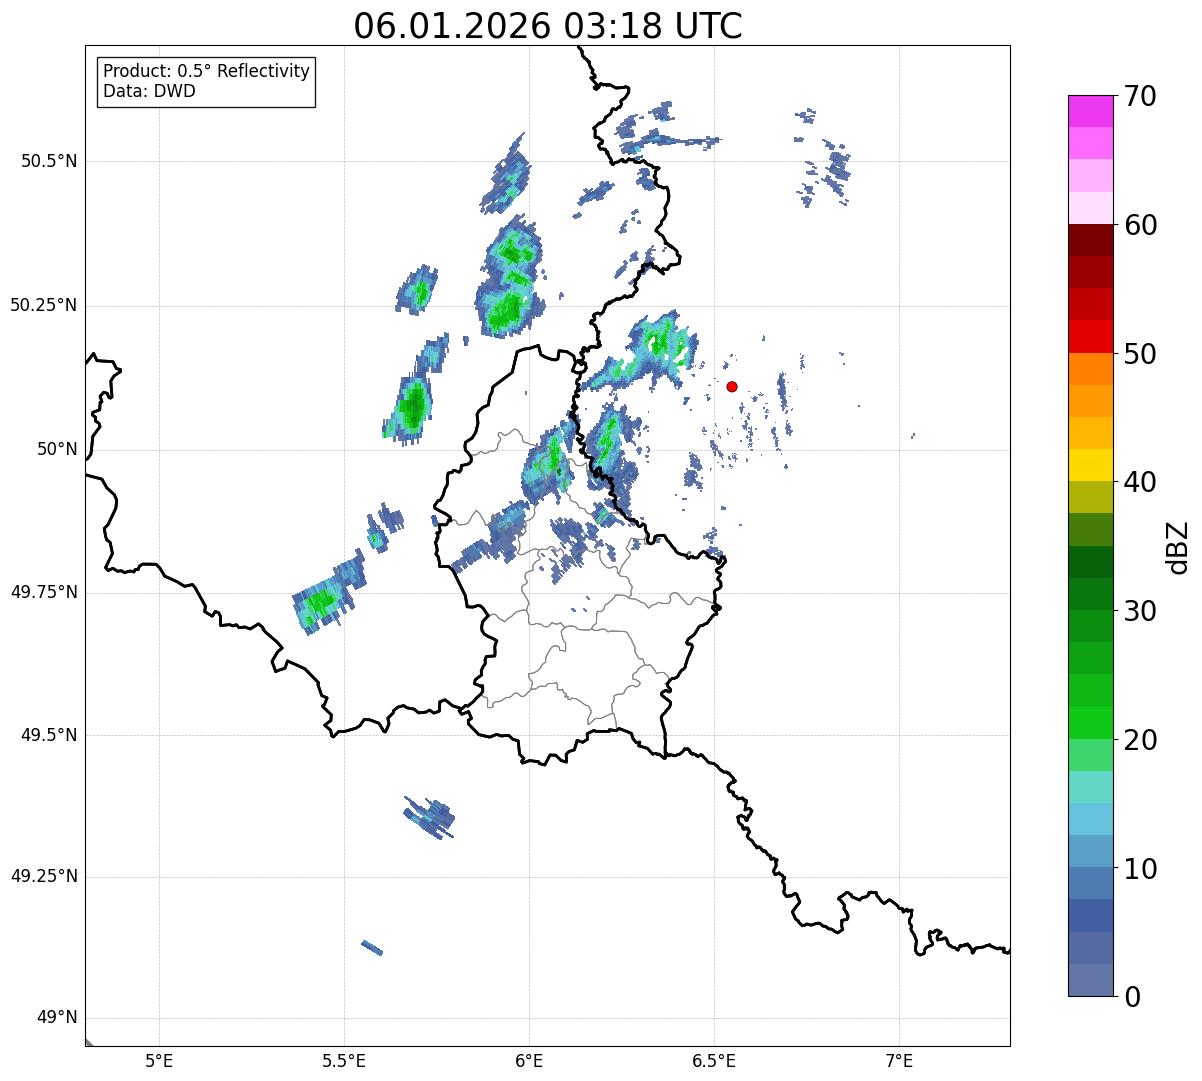Viewport: 1202px width, 1081px height.
Task: Click the '6.5°E' longitude label
Action: coord(715,1060)
